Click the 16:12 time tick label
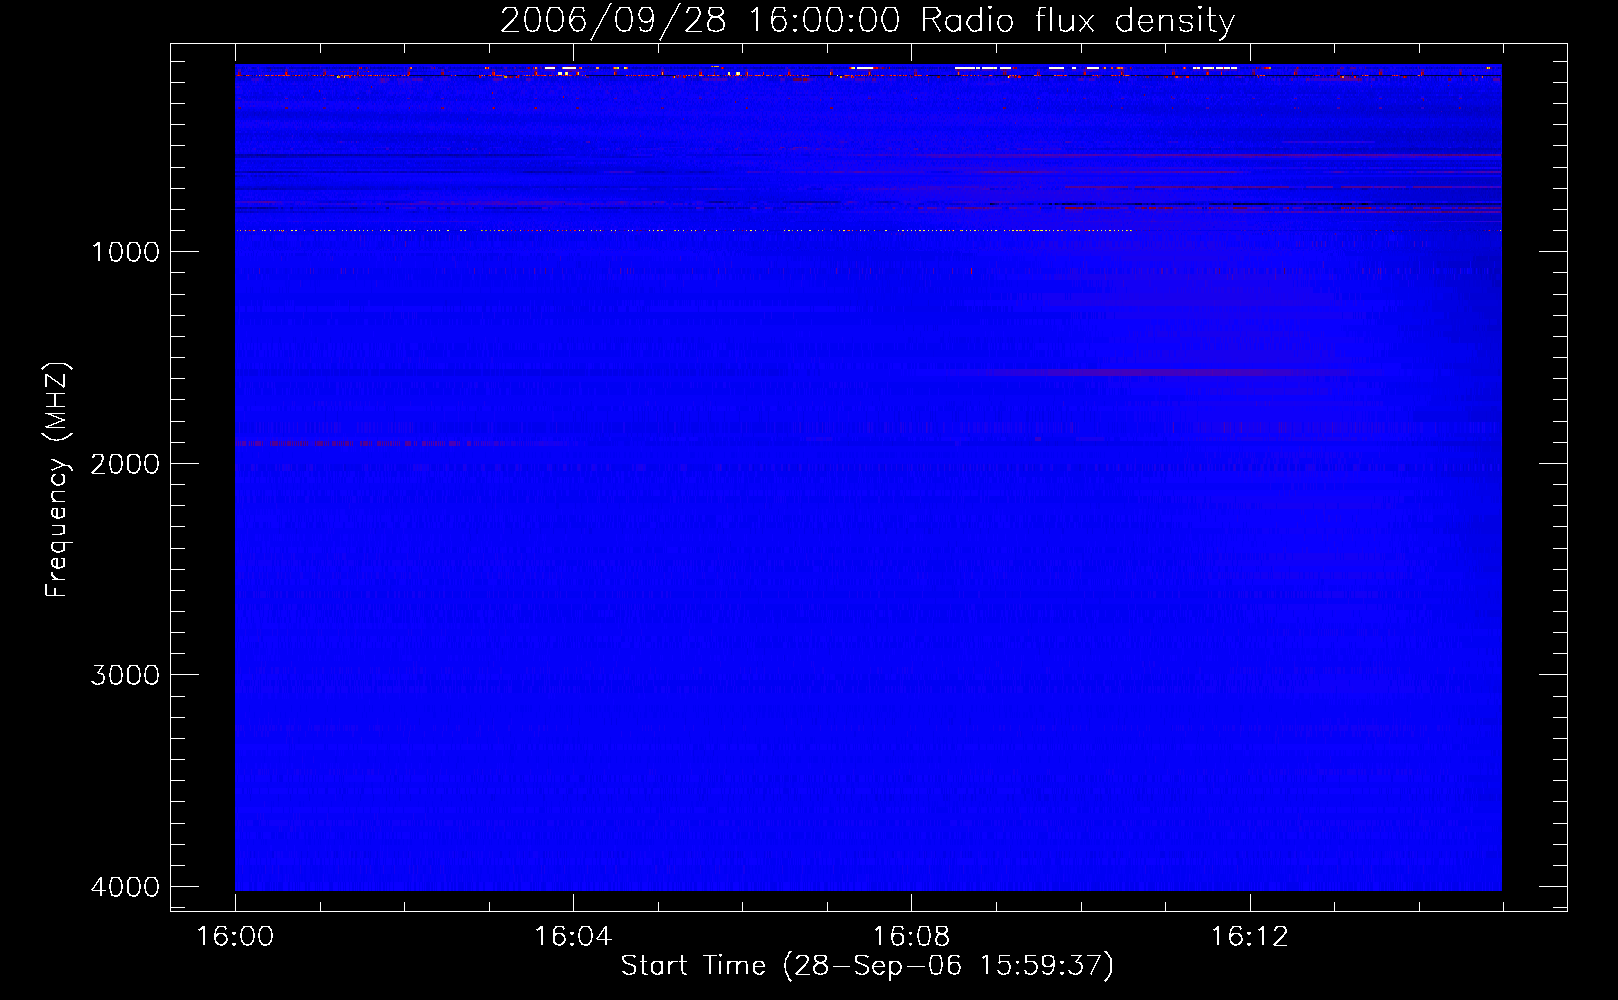 click(x=1249, y=937)
